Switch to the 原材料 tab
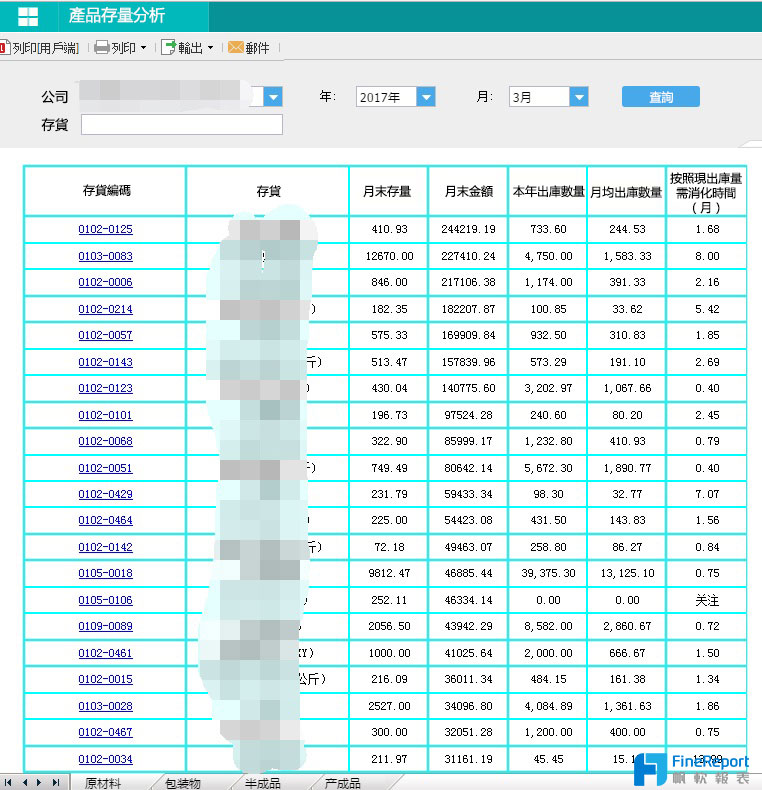The width and height of the screenshot is (762, 790). point(102,783)
